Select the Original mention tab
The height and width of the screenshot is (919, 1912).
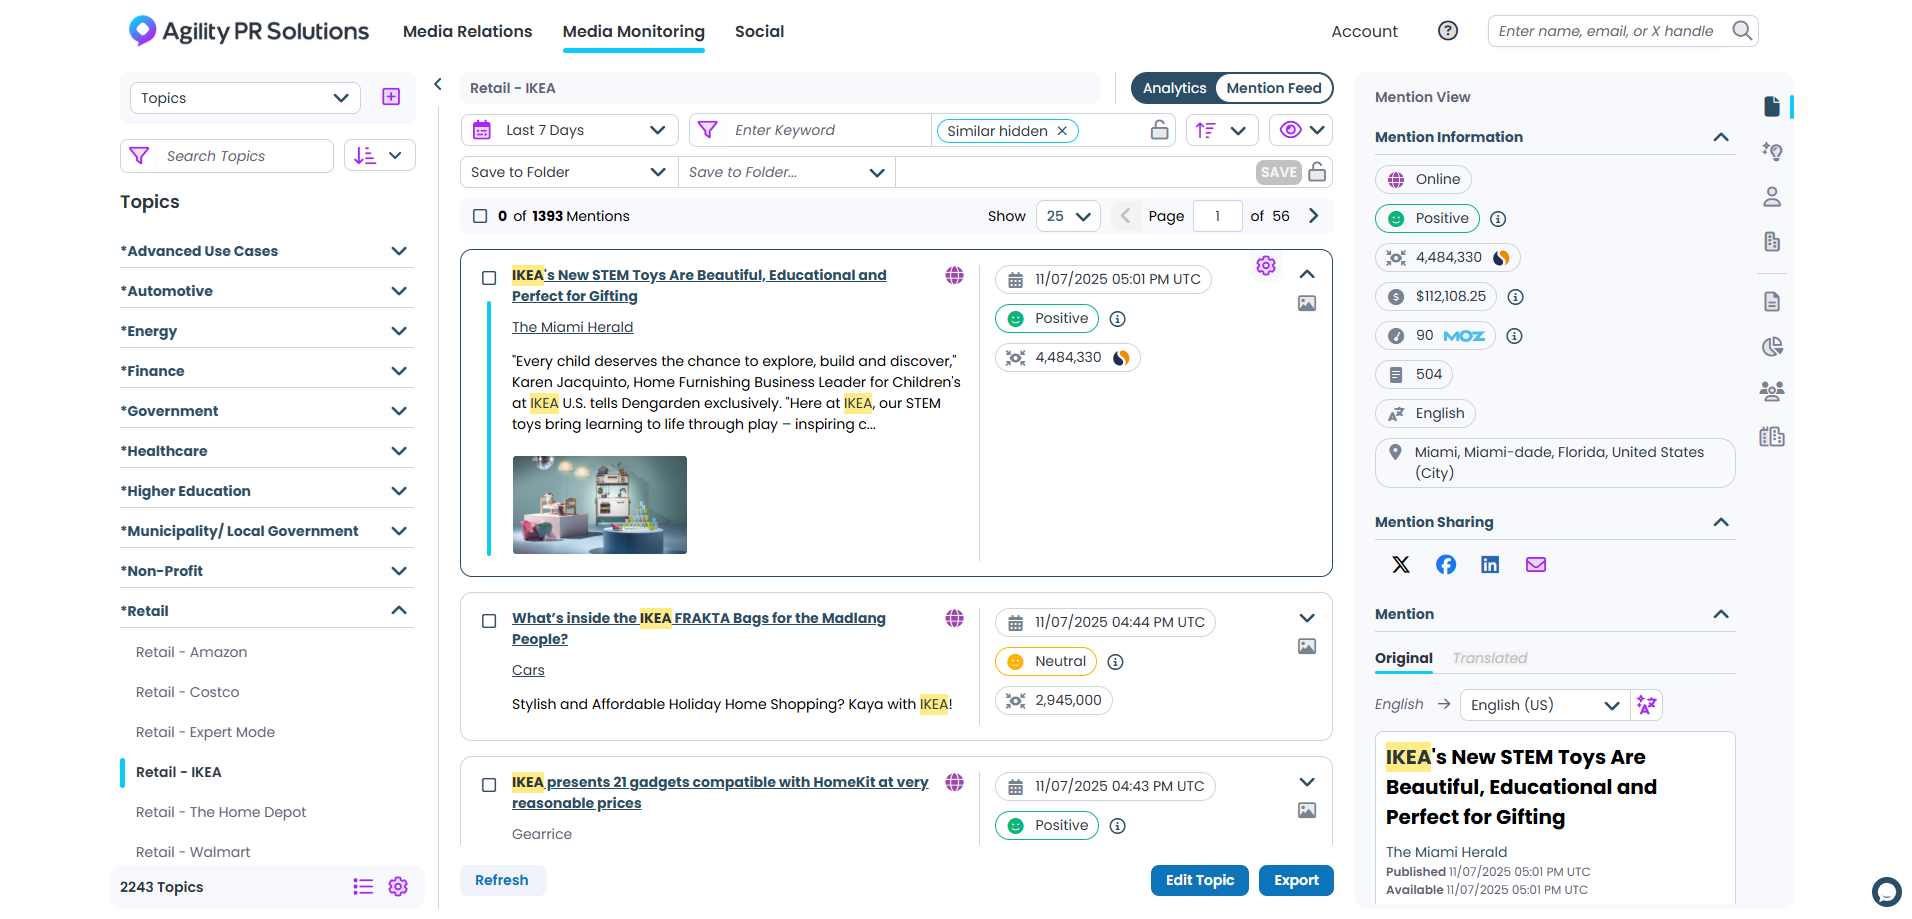(x=1404, y=658)
